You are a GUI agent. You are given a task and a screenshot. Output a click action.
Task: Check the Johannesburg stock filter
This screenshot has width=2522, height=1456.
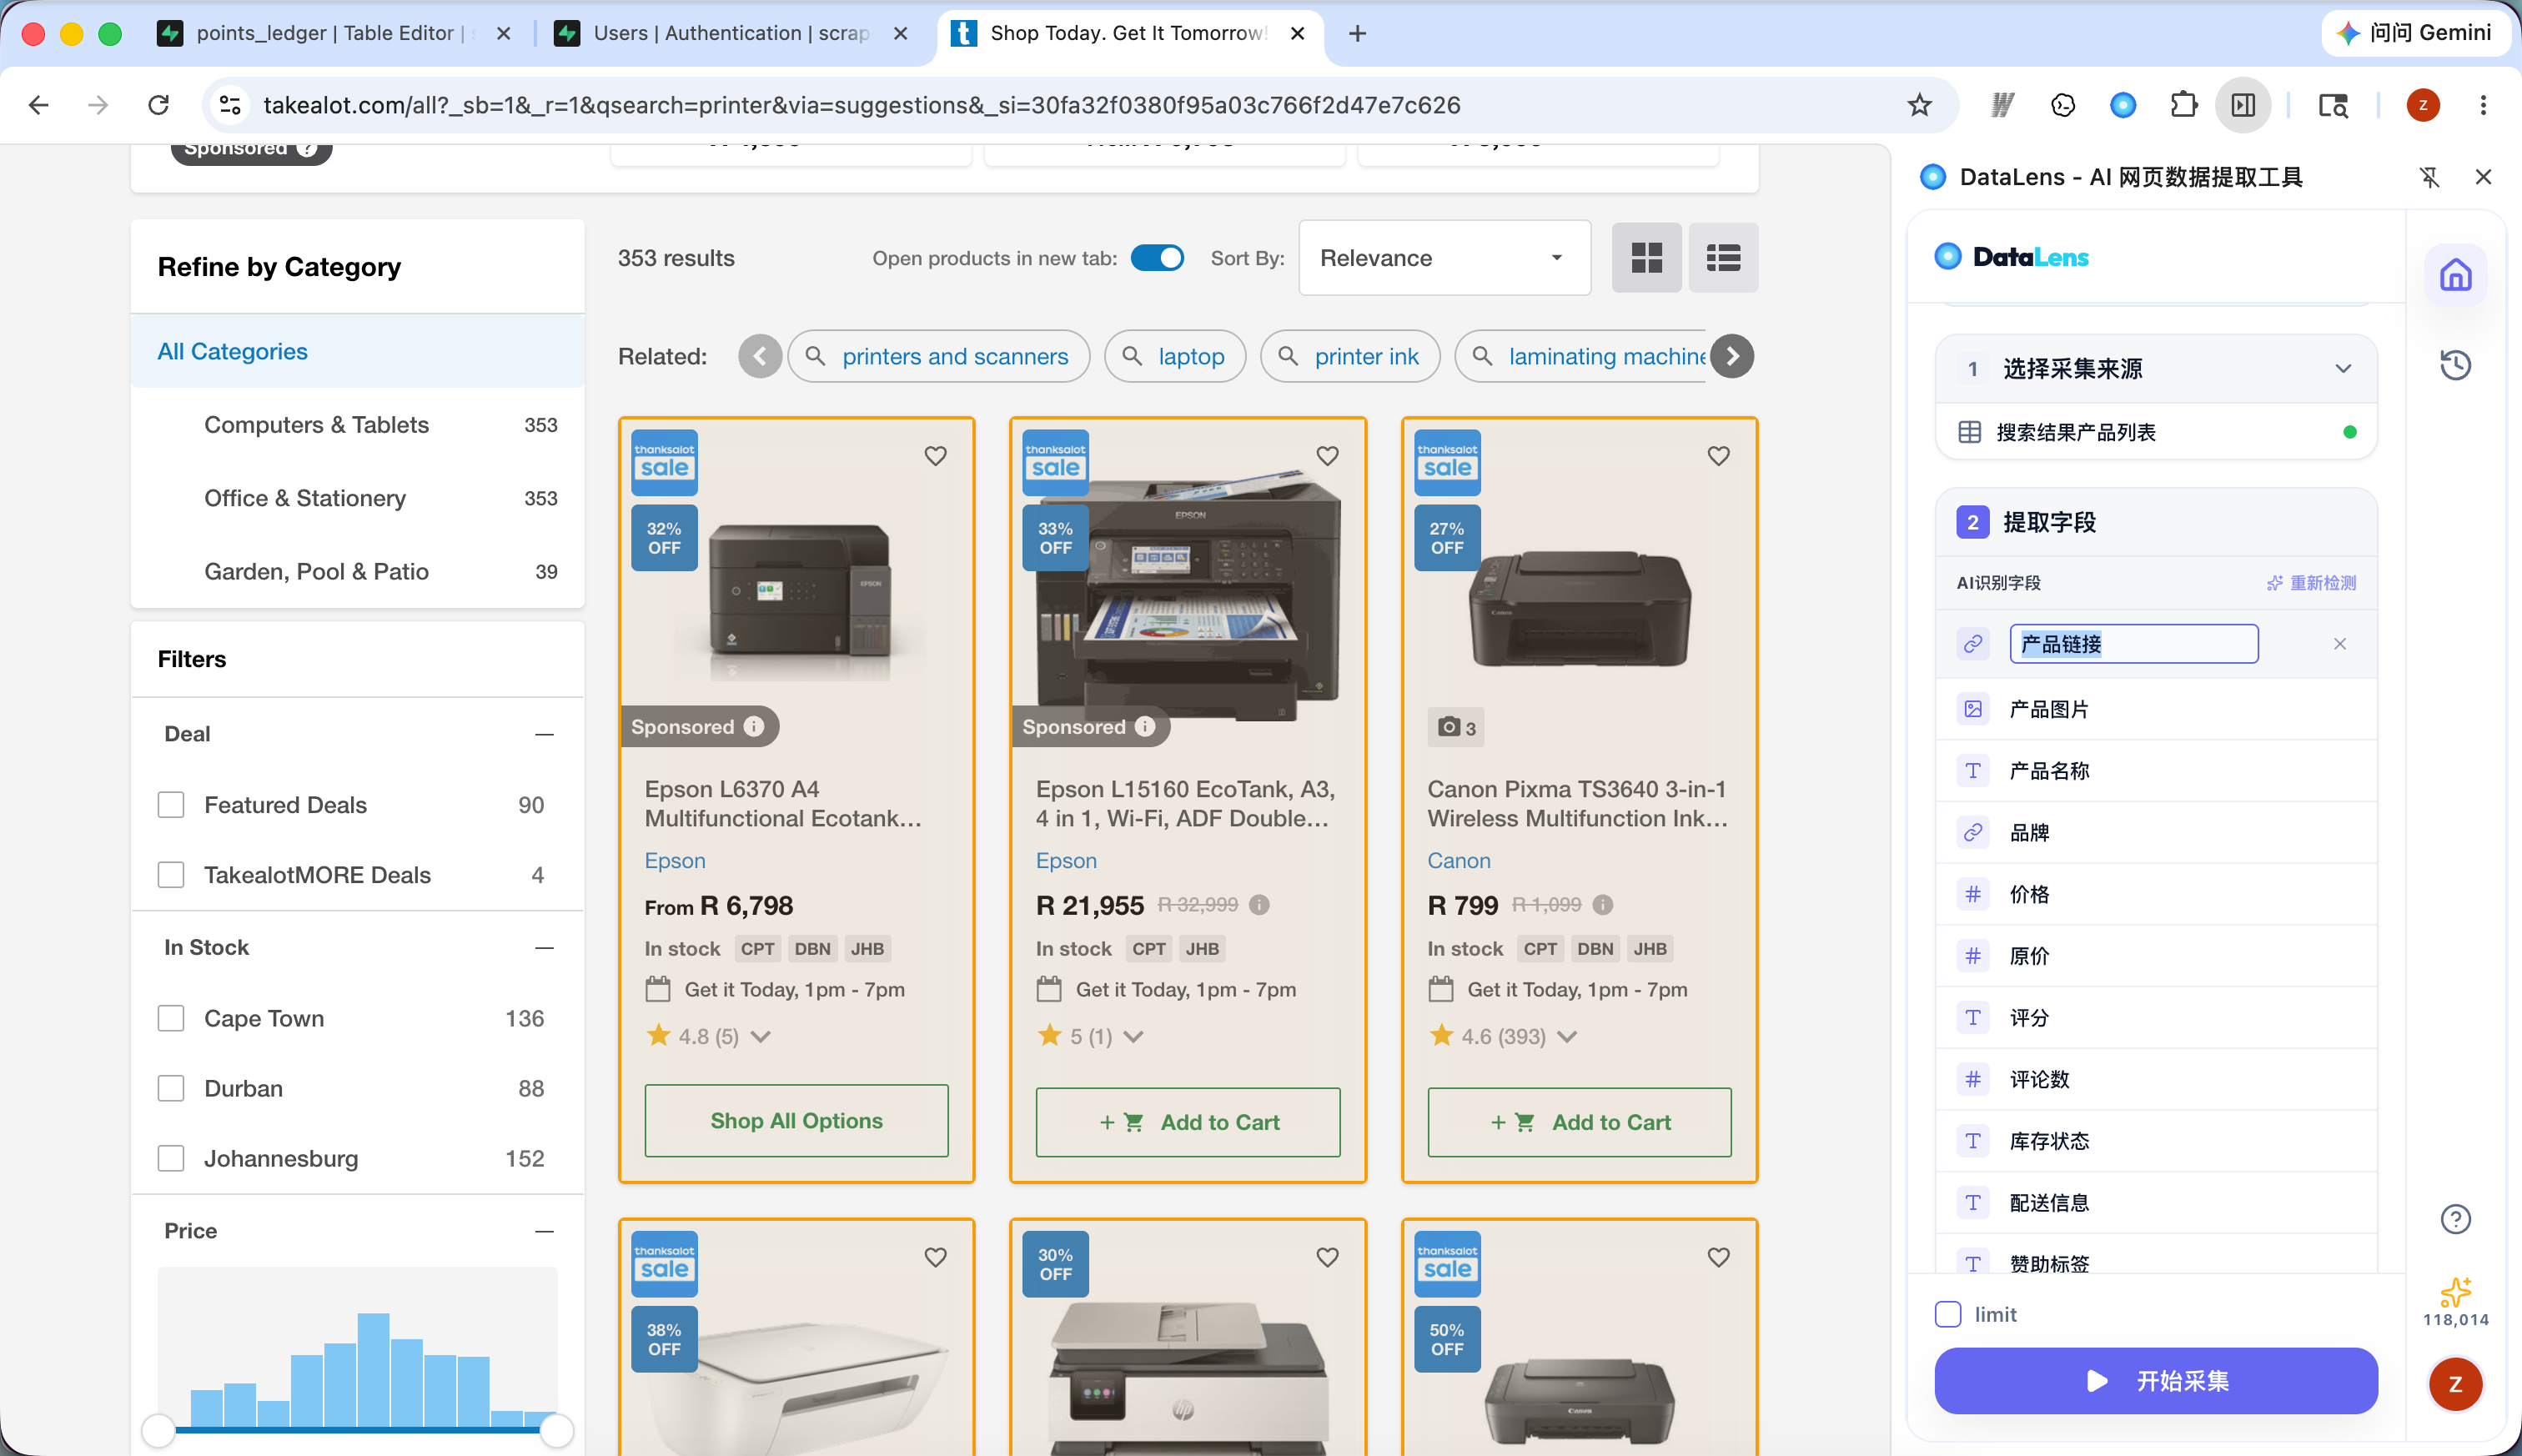[171, 1158]
